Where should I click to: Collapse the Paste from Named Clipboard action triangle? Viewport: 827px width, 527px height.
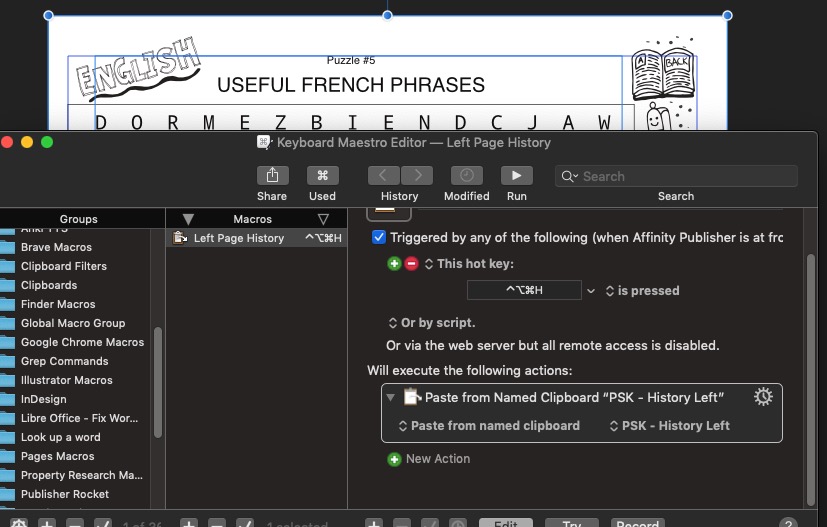click(x=391, y=397)
